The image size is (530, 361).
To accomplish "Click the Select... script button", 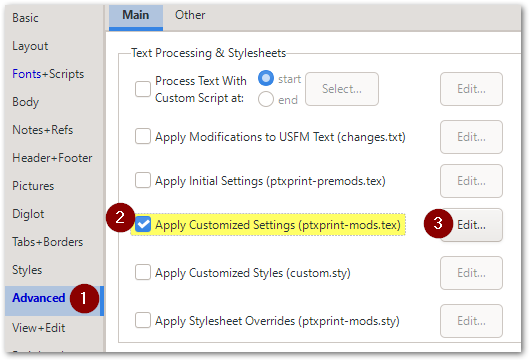I will point(342,89).
